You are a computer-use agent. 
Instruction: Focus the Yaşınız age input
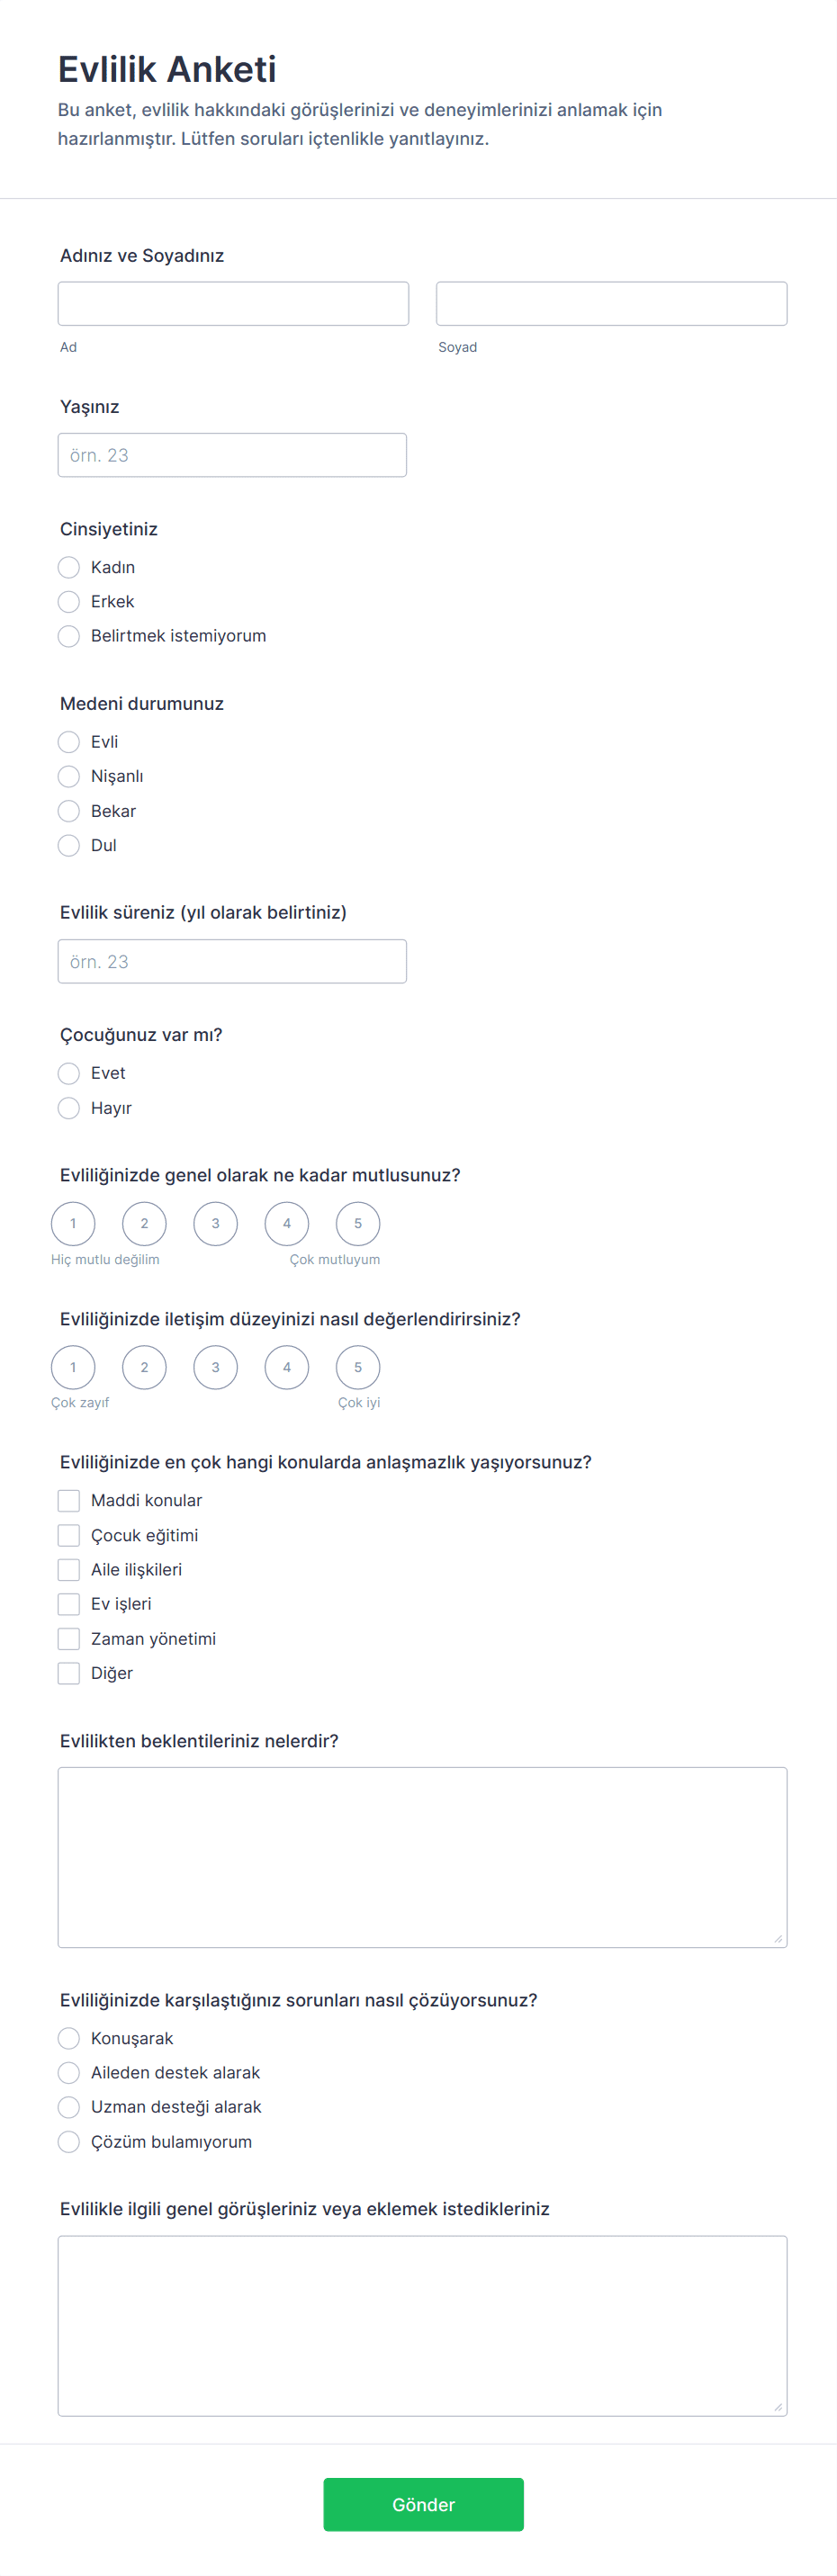pyautogui.click(x=232, y=455)
